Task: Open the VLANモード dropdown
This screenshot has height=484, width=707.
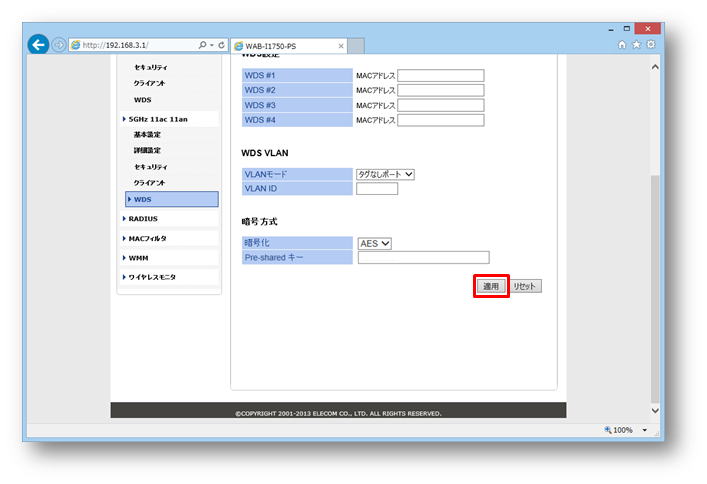Action: click(385, 174)
